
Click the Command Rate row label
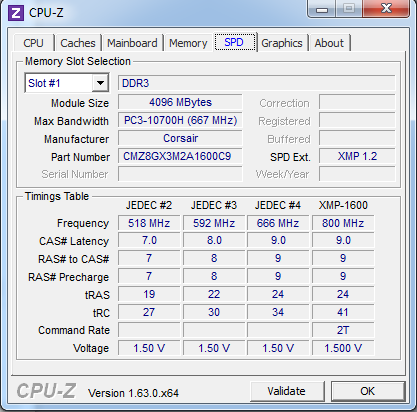74,330
